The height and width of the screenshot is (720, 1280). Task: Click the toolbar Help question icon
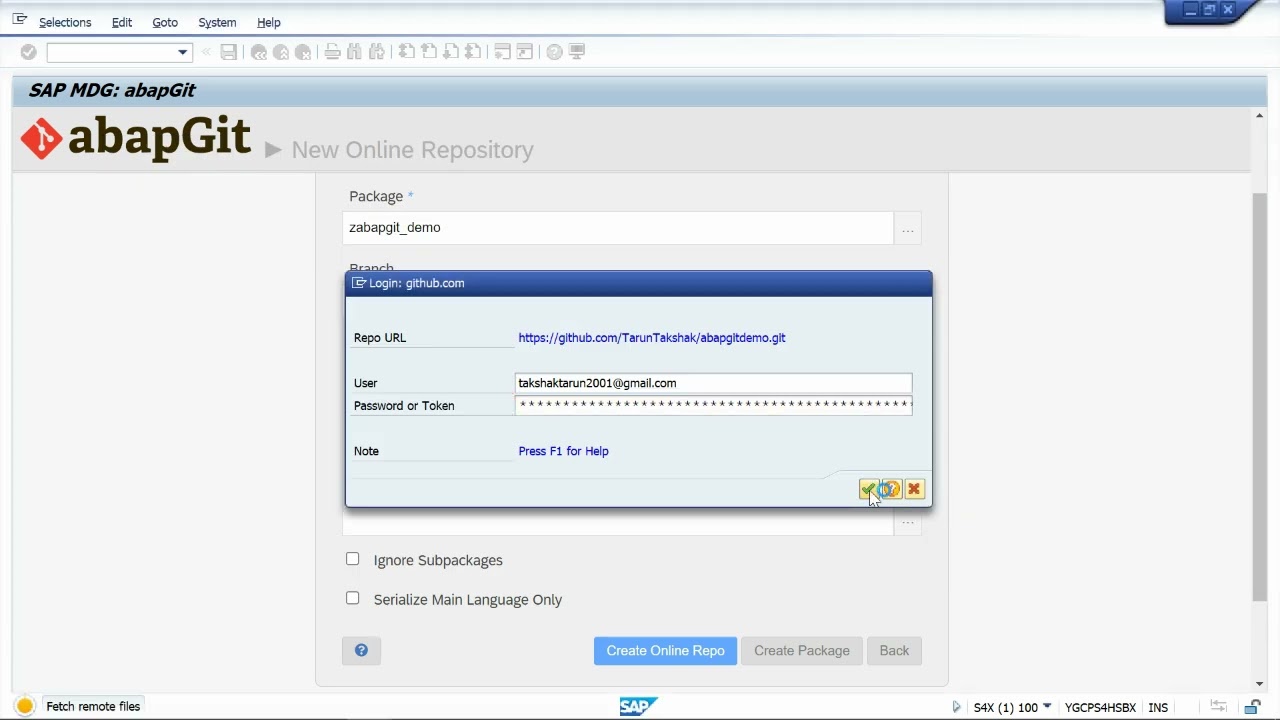click(x=554, y=52)
